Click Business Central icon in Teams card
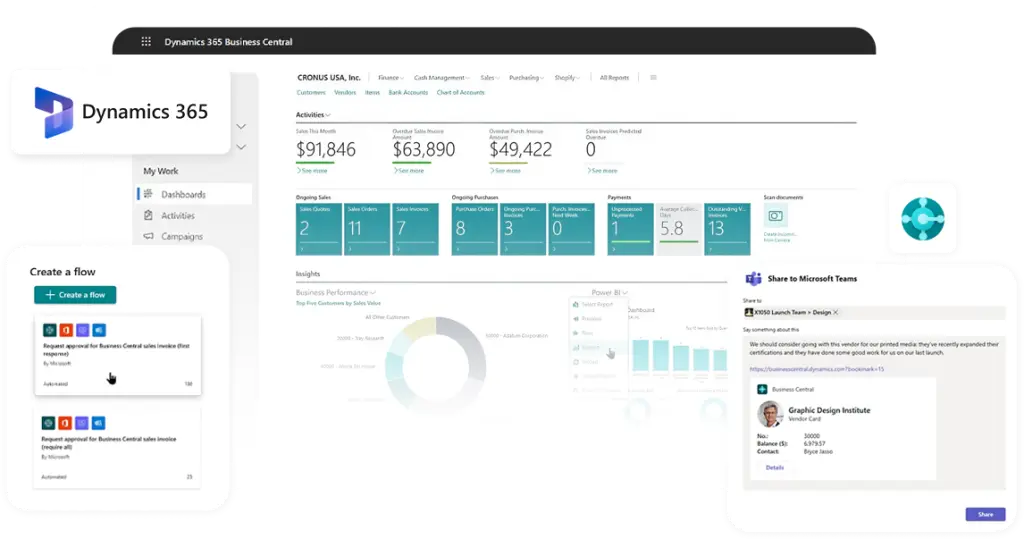 coord(761,389)
